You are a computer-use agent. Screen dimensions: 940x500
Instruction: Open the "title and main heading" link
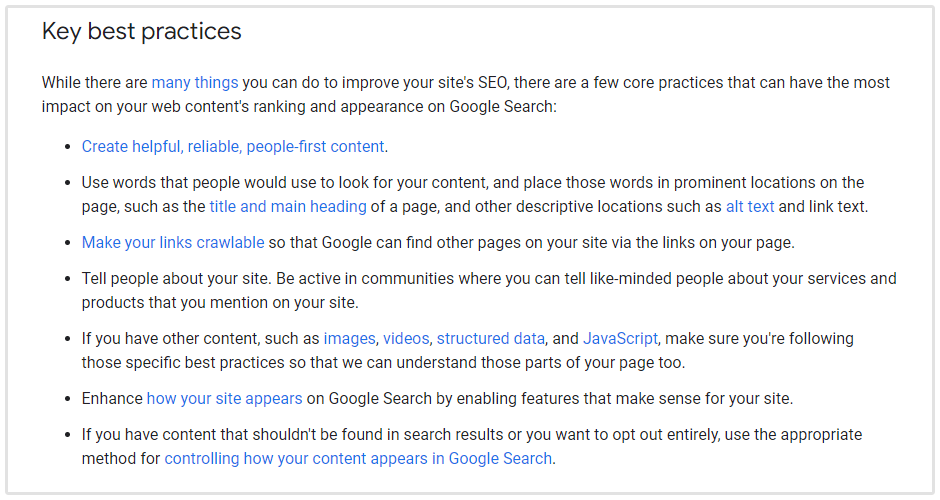(288, 206)
